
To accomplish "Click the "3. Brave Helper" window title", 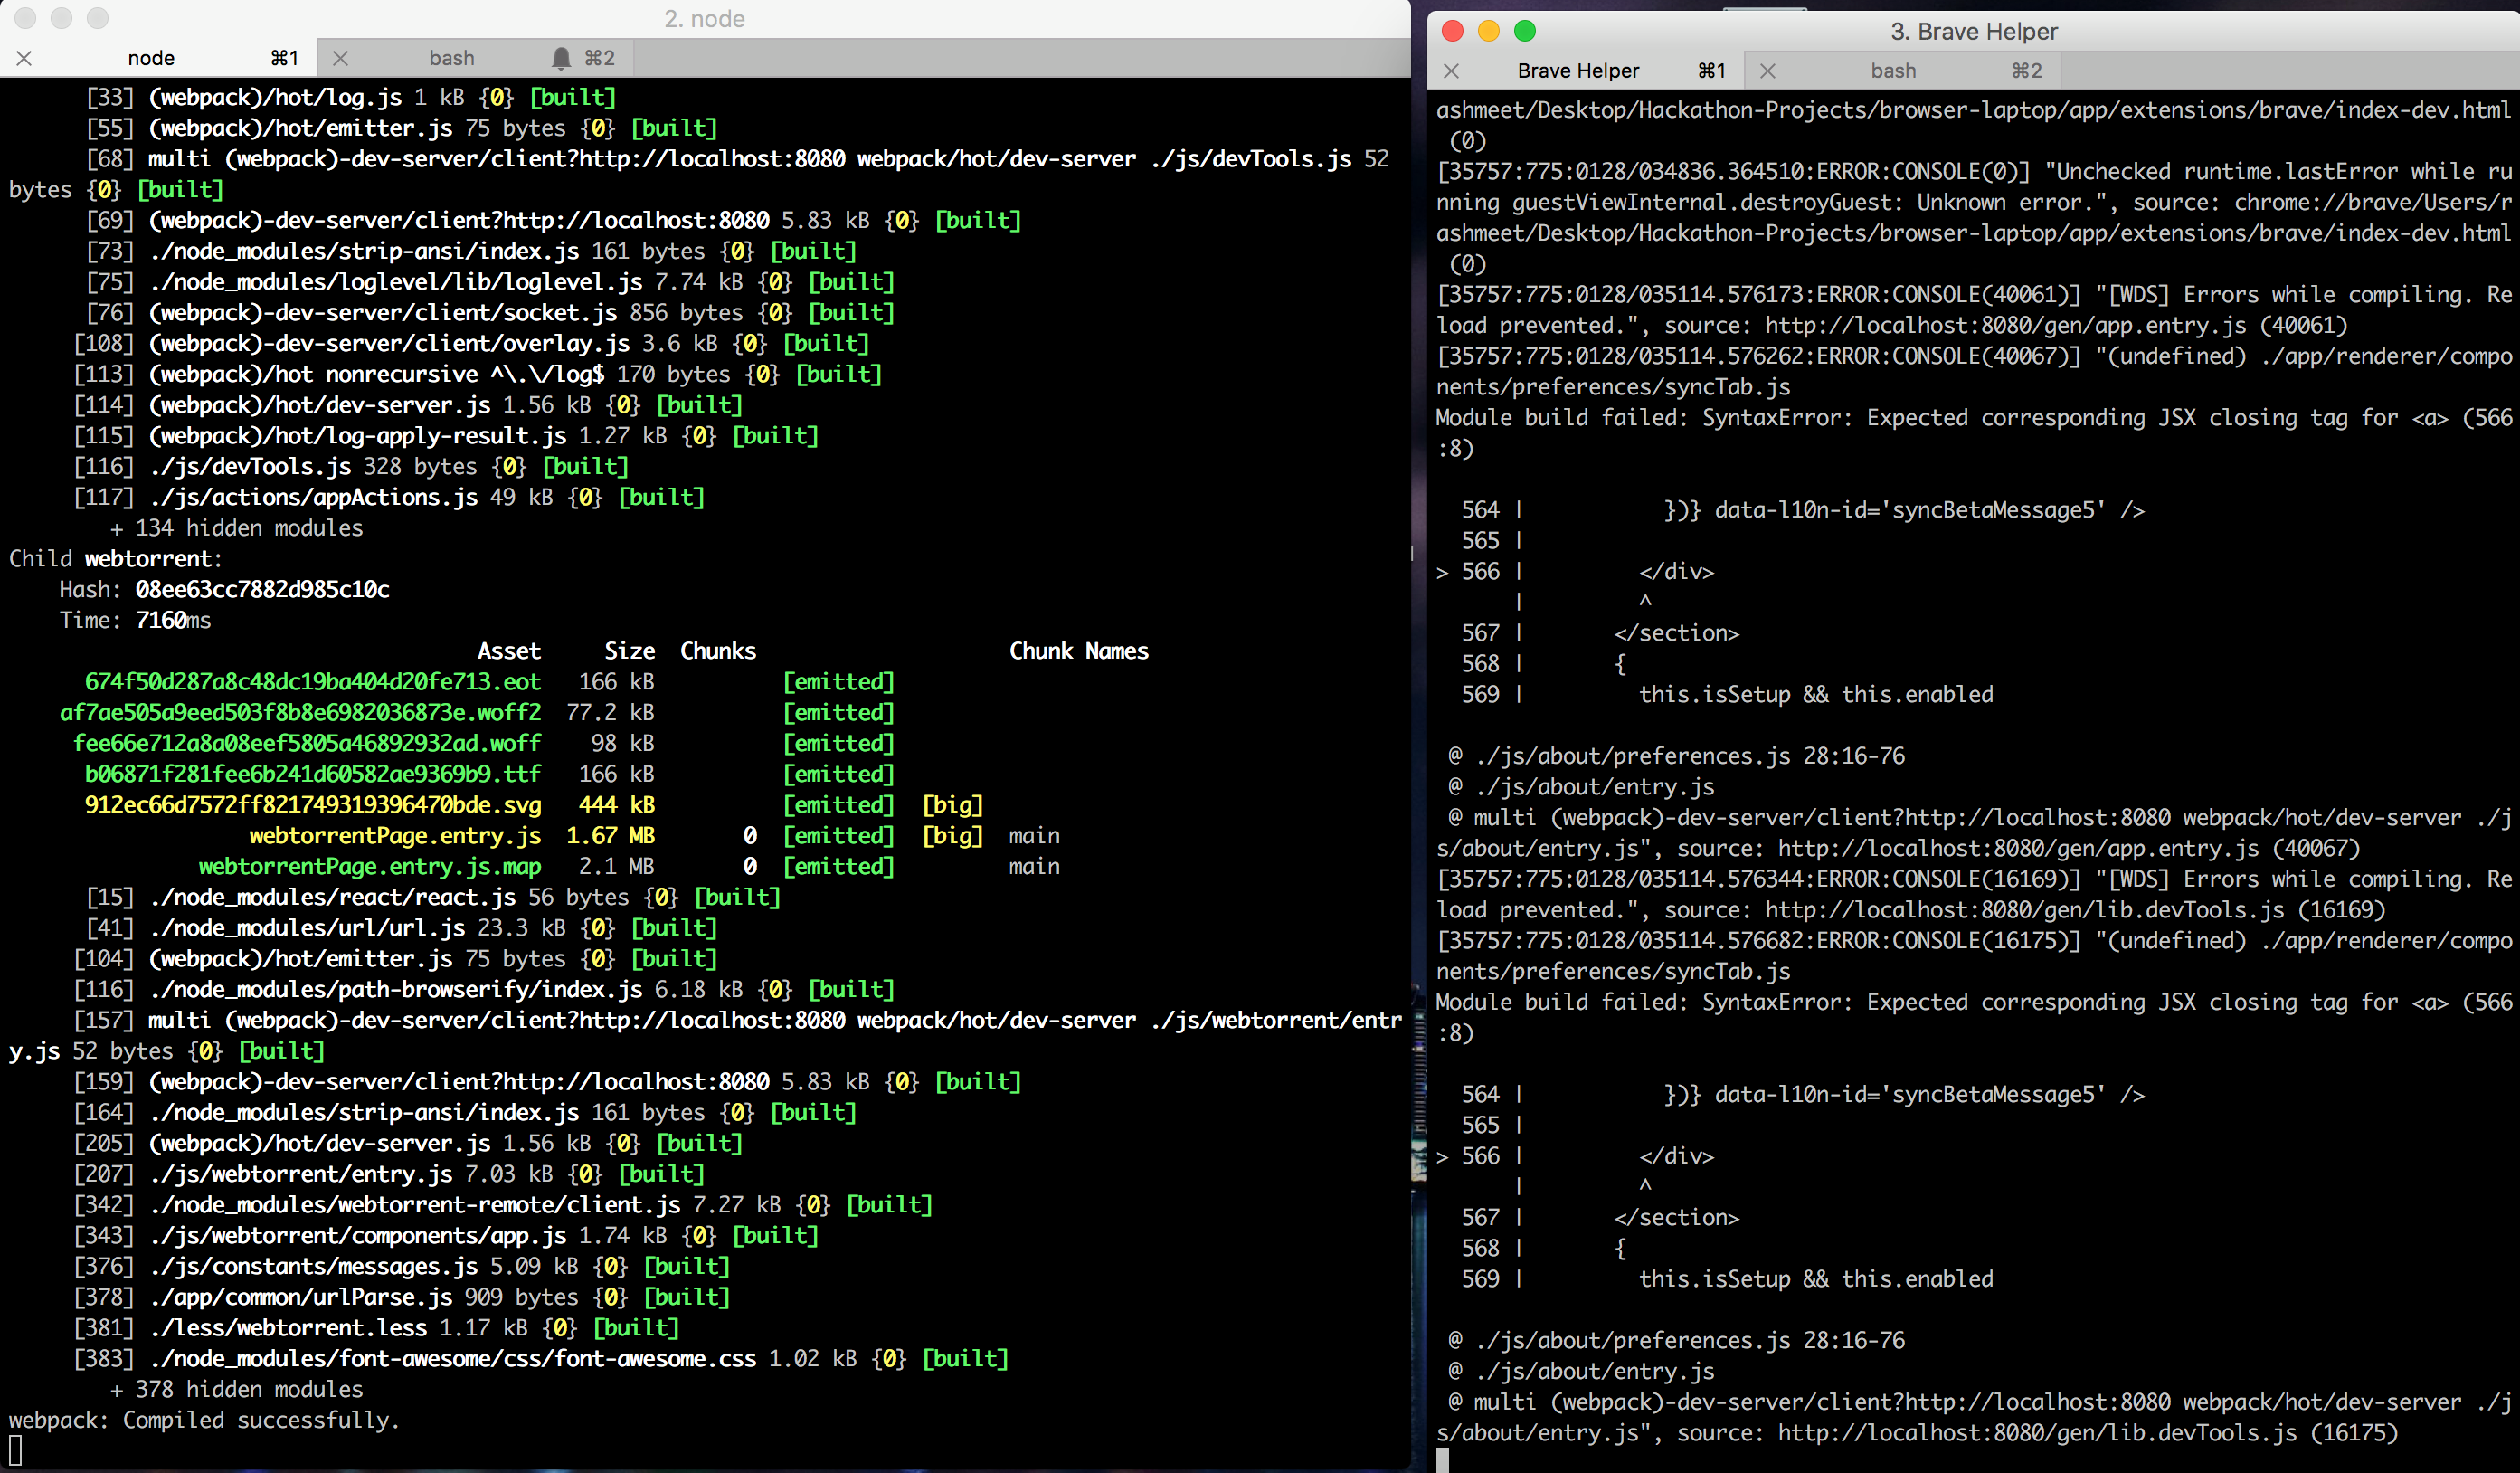I will pos(1973,32).
